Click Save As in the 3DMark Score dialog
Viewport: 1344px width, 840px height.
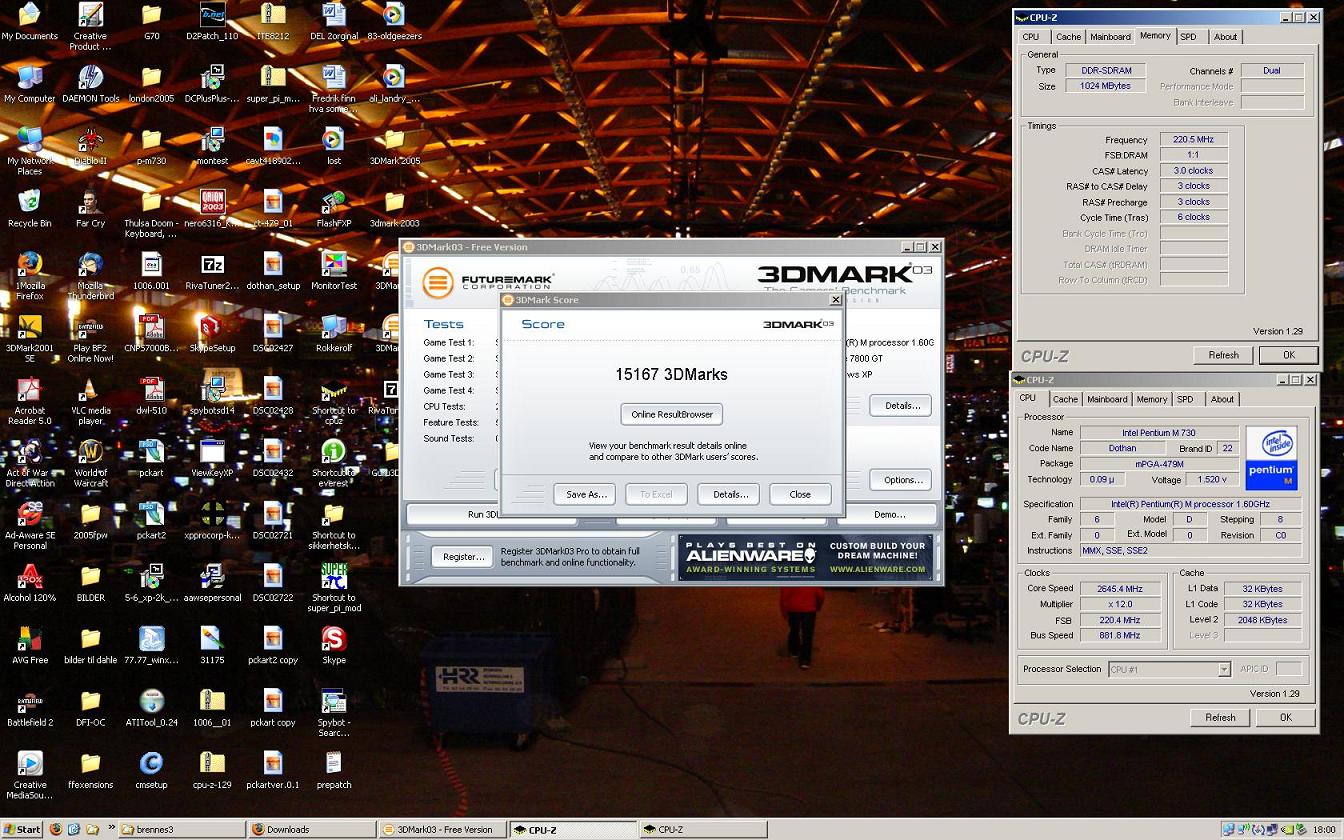[x=586, y=494]
